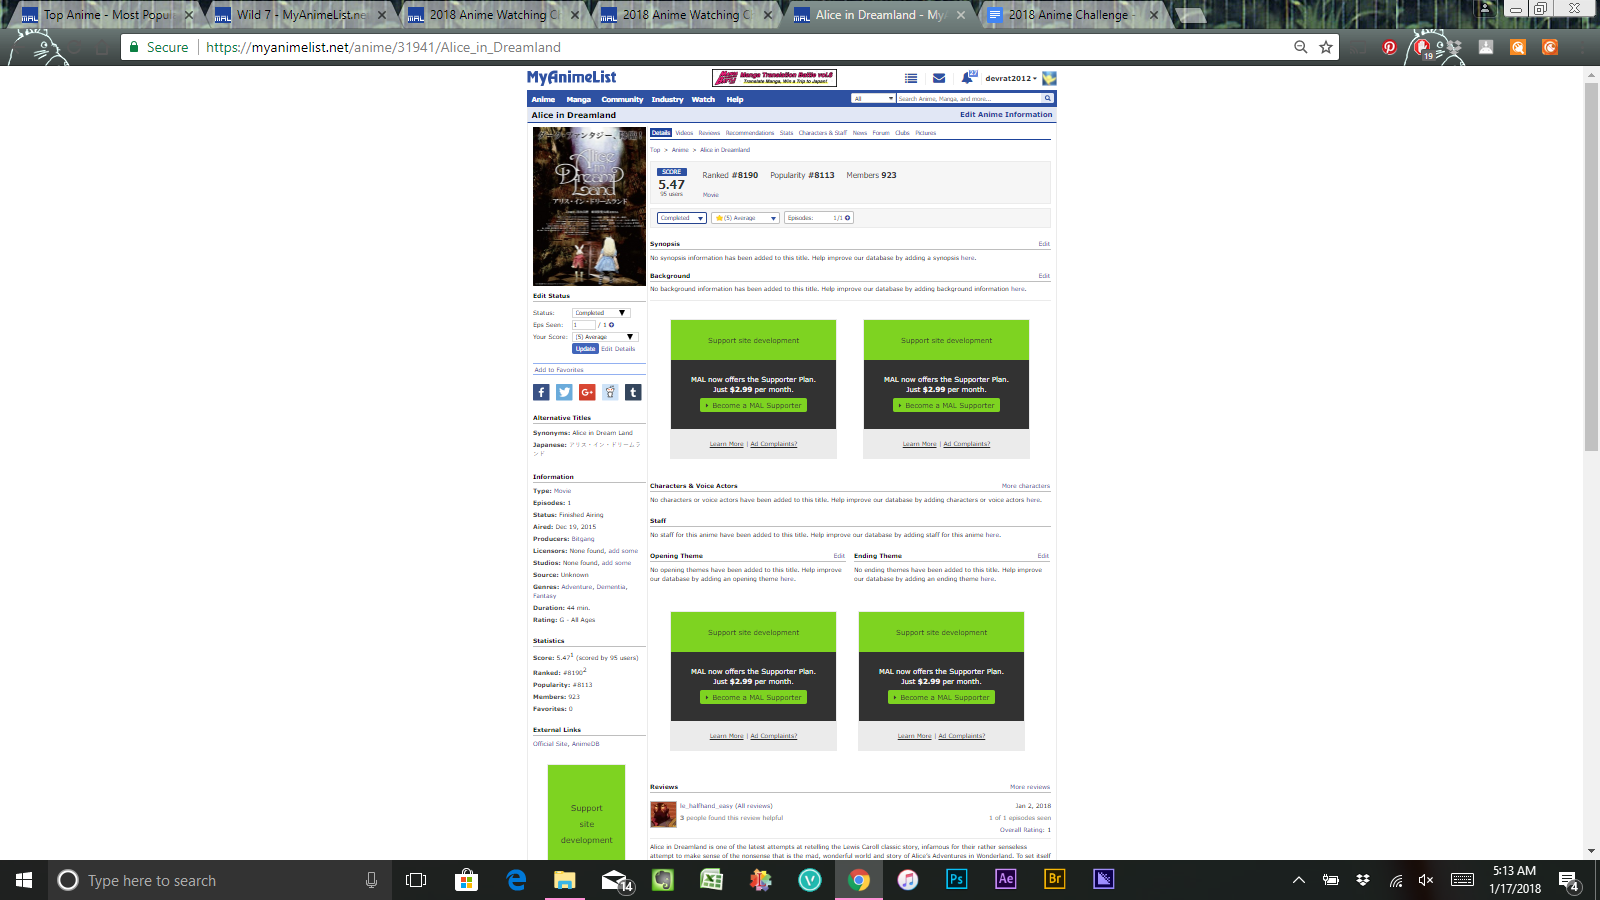Share on Reddit using sidebar icon

point(610,393)
